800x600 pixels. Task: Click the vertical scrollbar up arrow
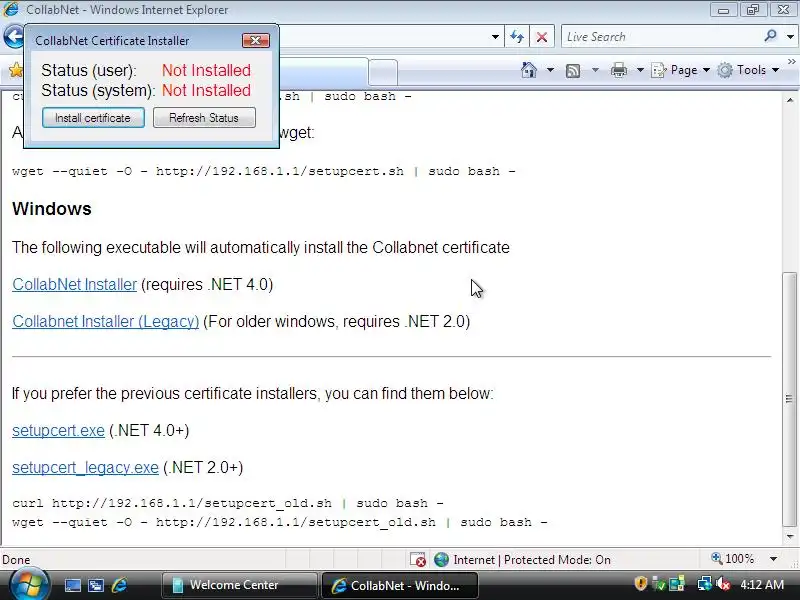(x=790, y=100)
